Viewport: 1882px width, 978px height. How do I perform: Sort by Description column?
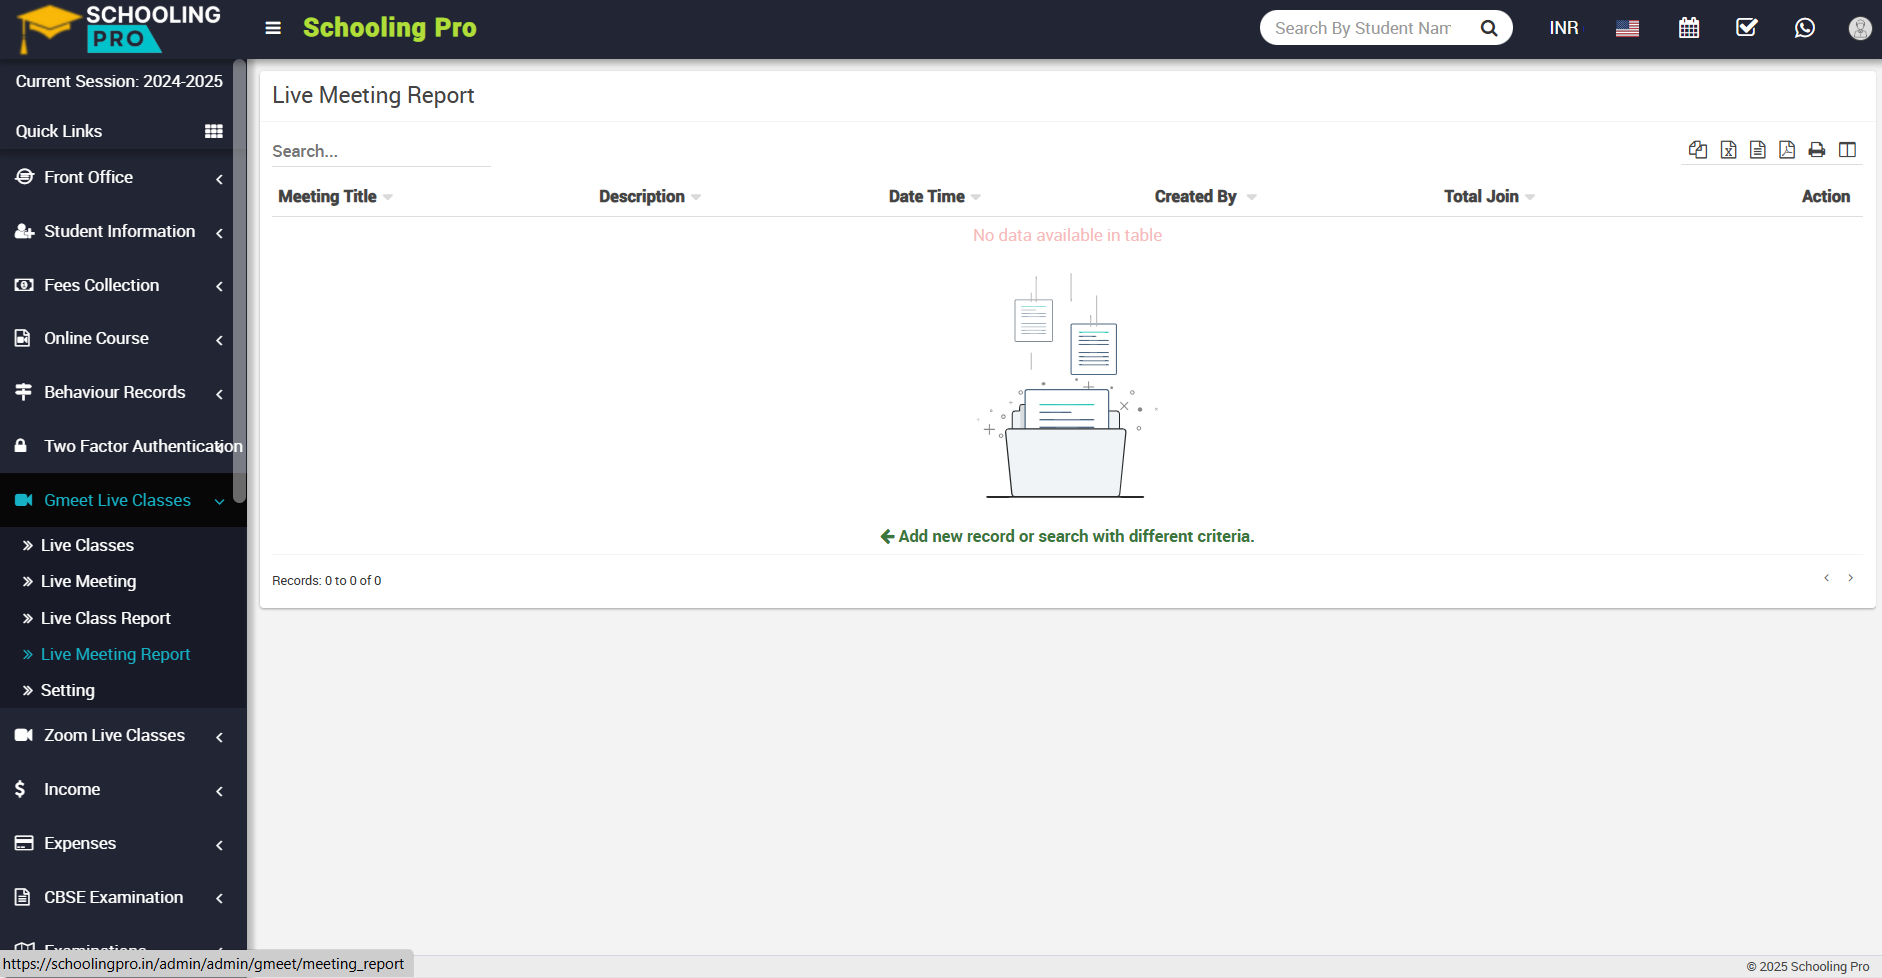tap(649, 196)
